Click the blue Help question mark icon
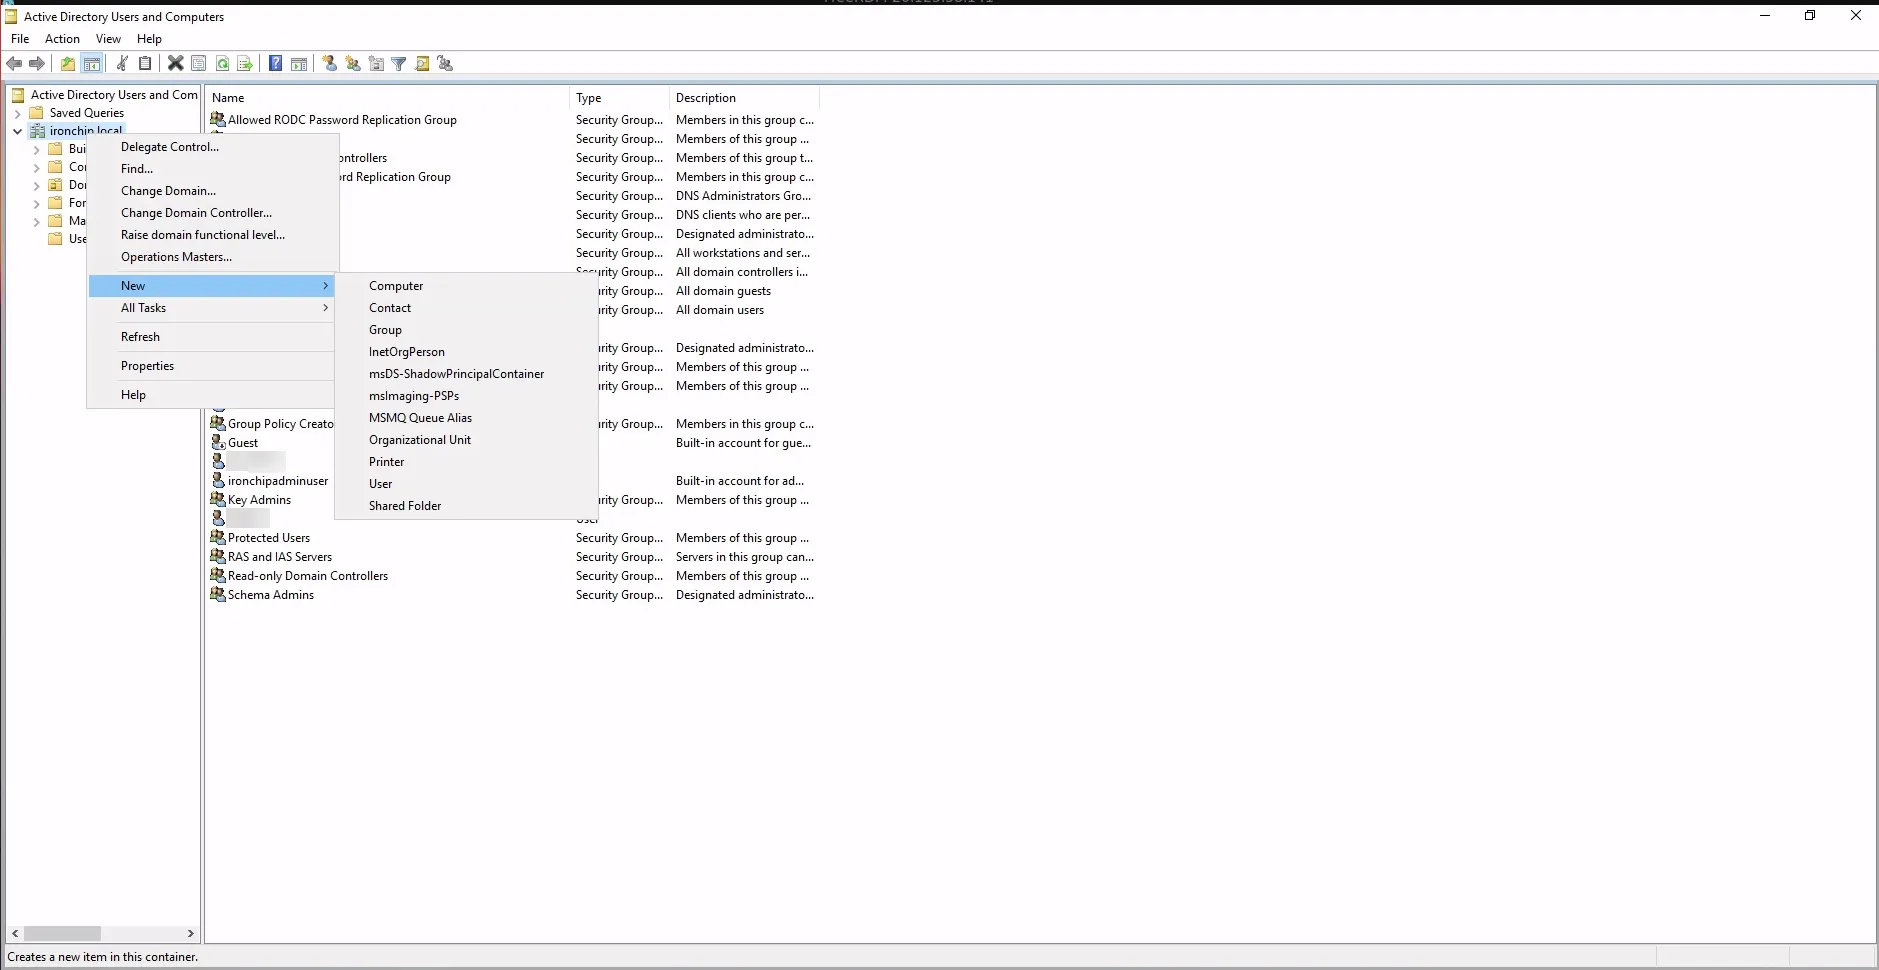Image resolution: width=1879 pixels, height=970 pixels. pos(275,64)
